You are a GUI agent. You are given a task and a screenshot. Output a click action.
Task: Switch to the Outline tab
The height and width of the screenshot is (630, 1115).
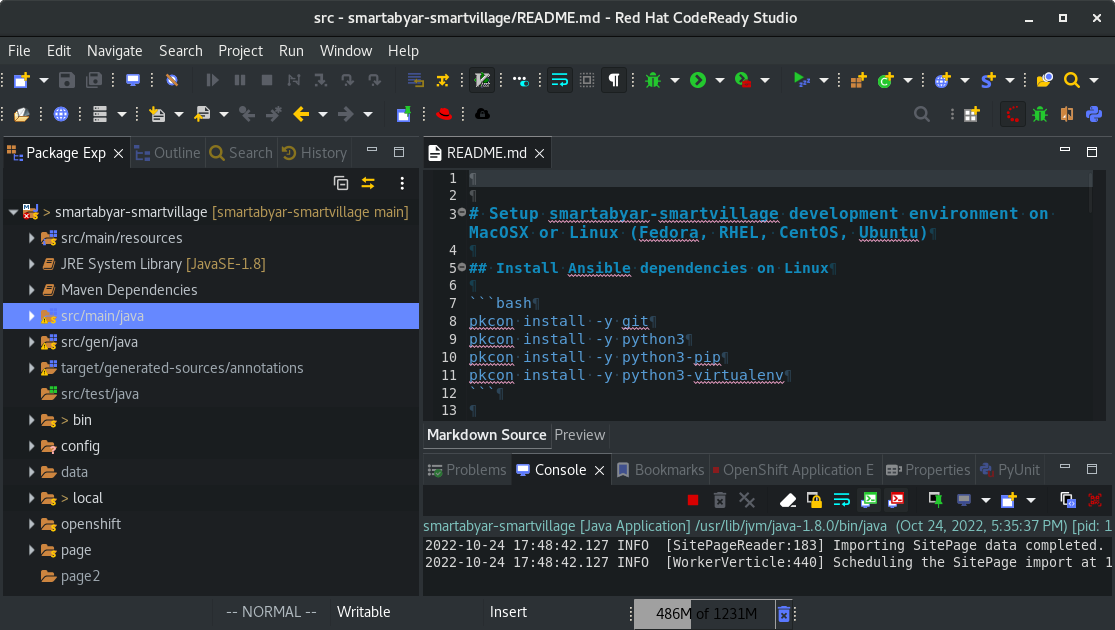click(168, 153)
